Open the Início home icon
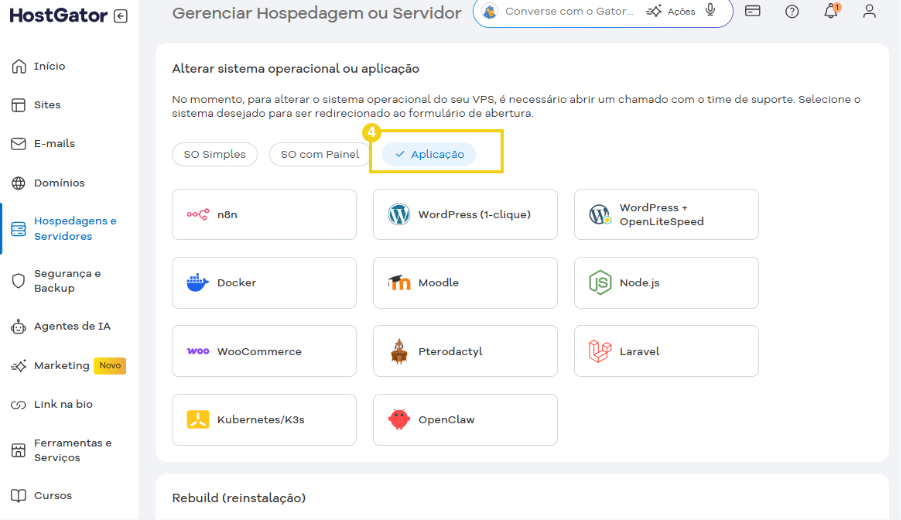 (x=18, y=66)
